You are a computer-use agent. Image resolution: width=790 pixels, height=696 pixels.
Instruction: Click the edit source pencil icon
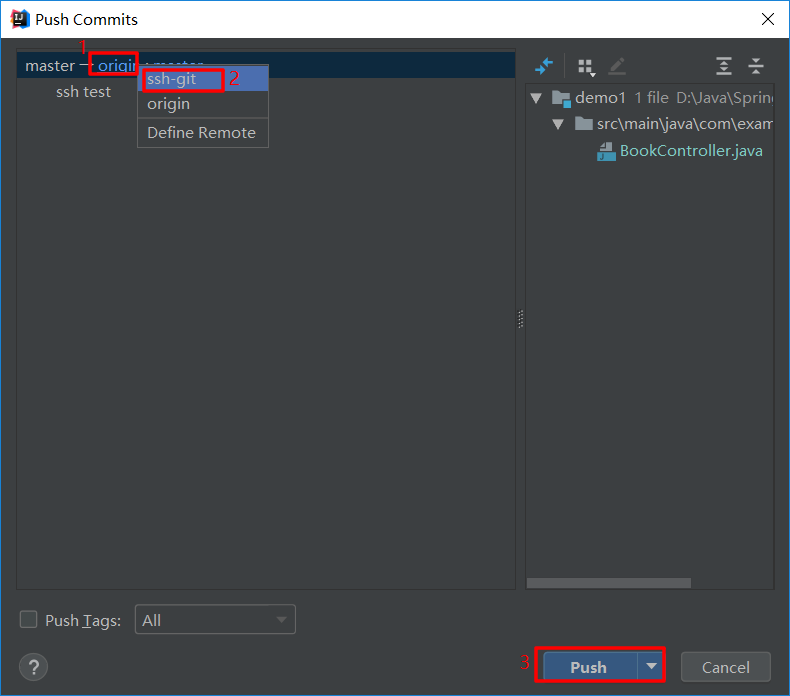617,67
